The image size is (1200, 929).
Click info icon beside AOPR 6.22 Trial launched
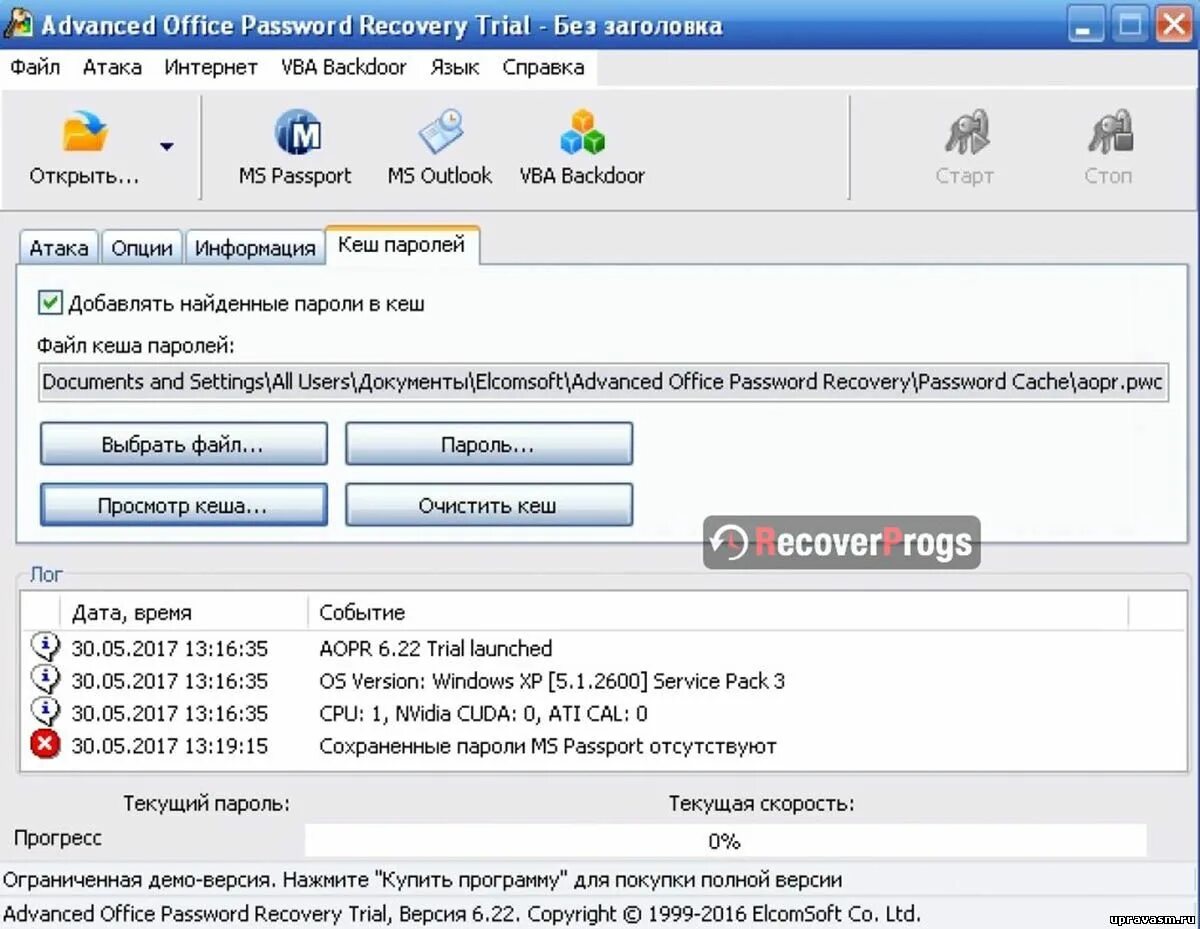(x=45, y=647)
